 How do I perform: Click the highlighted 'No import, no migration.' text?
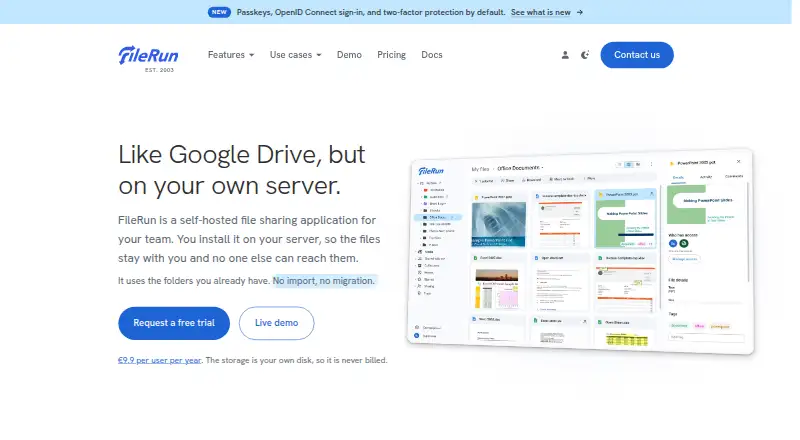click(x=323, y=281)
